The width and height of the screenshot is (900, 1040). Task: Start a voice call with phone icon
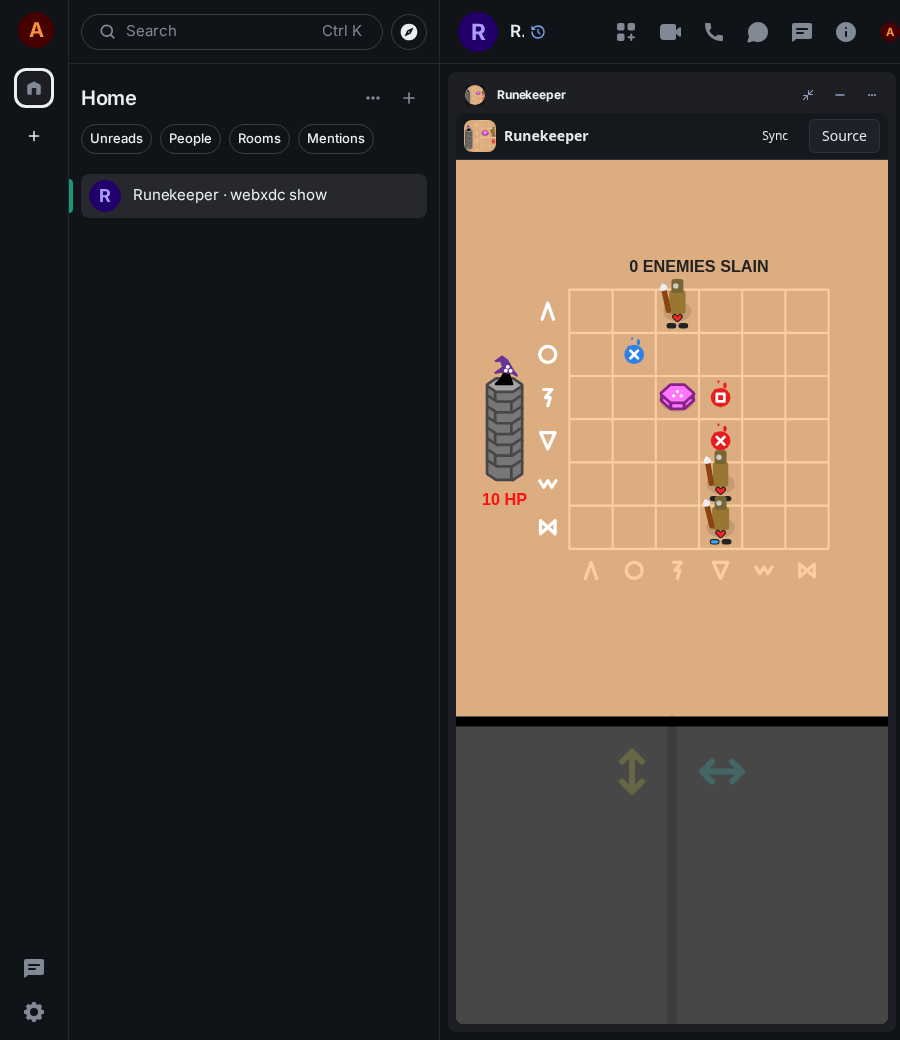714,32
